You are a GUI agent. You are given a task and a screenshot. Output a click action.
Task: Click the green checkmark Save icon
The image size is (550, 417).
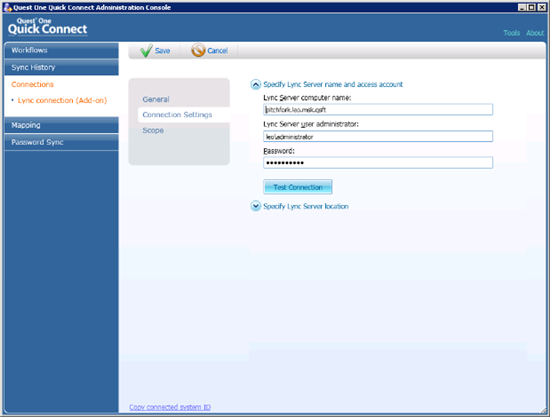point(146,51)
